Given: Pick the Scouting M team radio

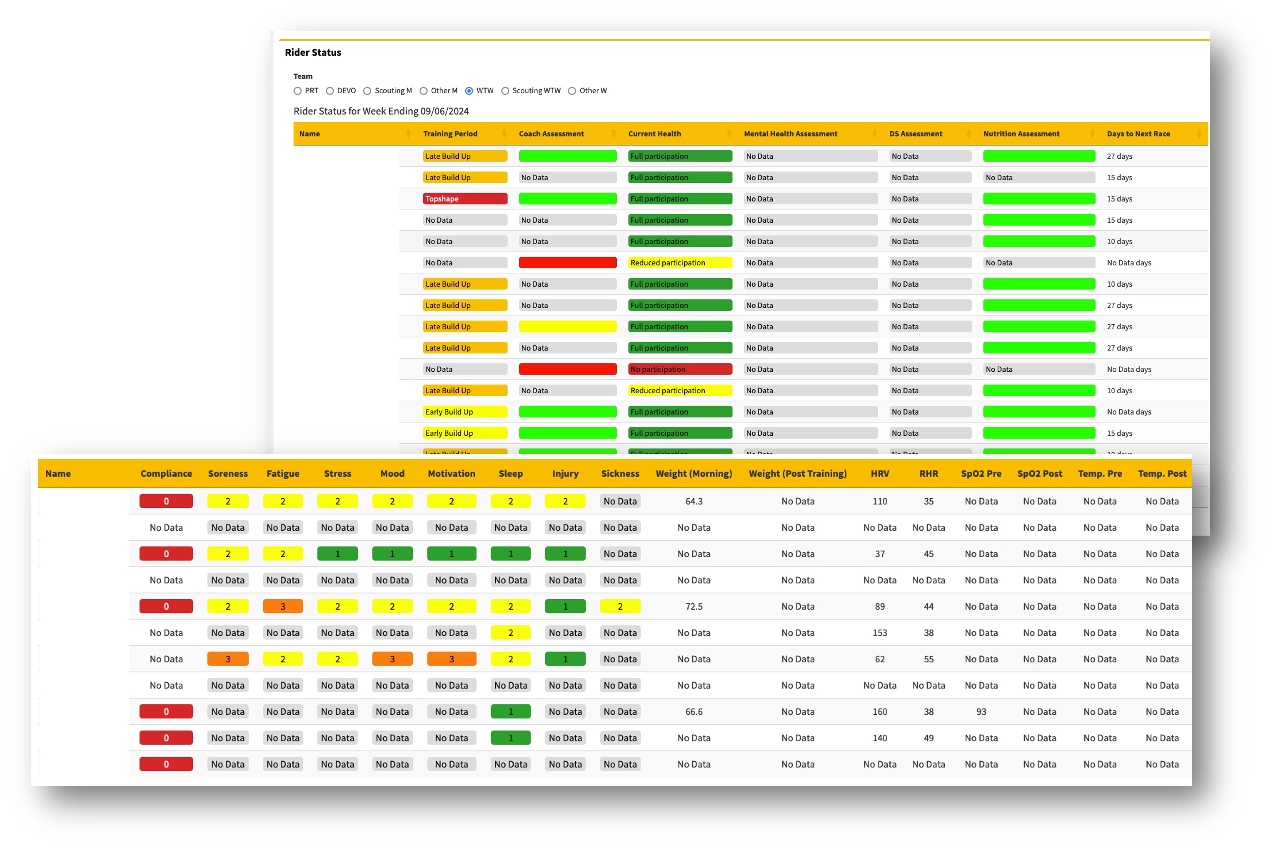Looking at the screenshot, I should coord(367,91).
